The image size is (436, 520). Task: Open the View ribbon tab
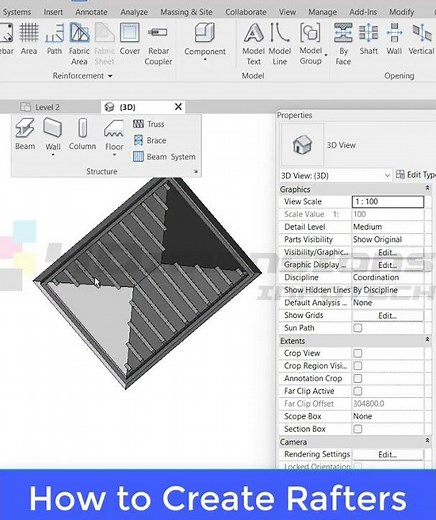tap(287, 12)
